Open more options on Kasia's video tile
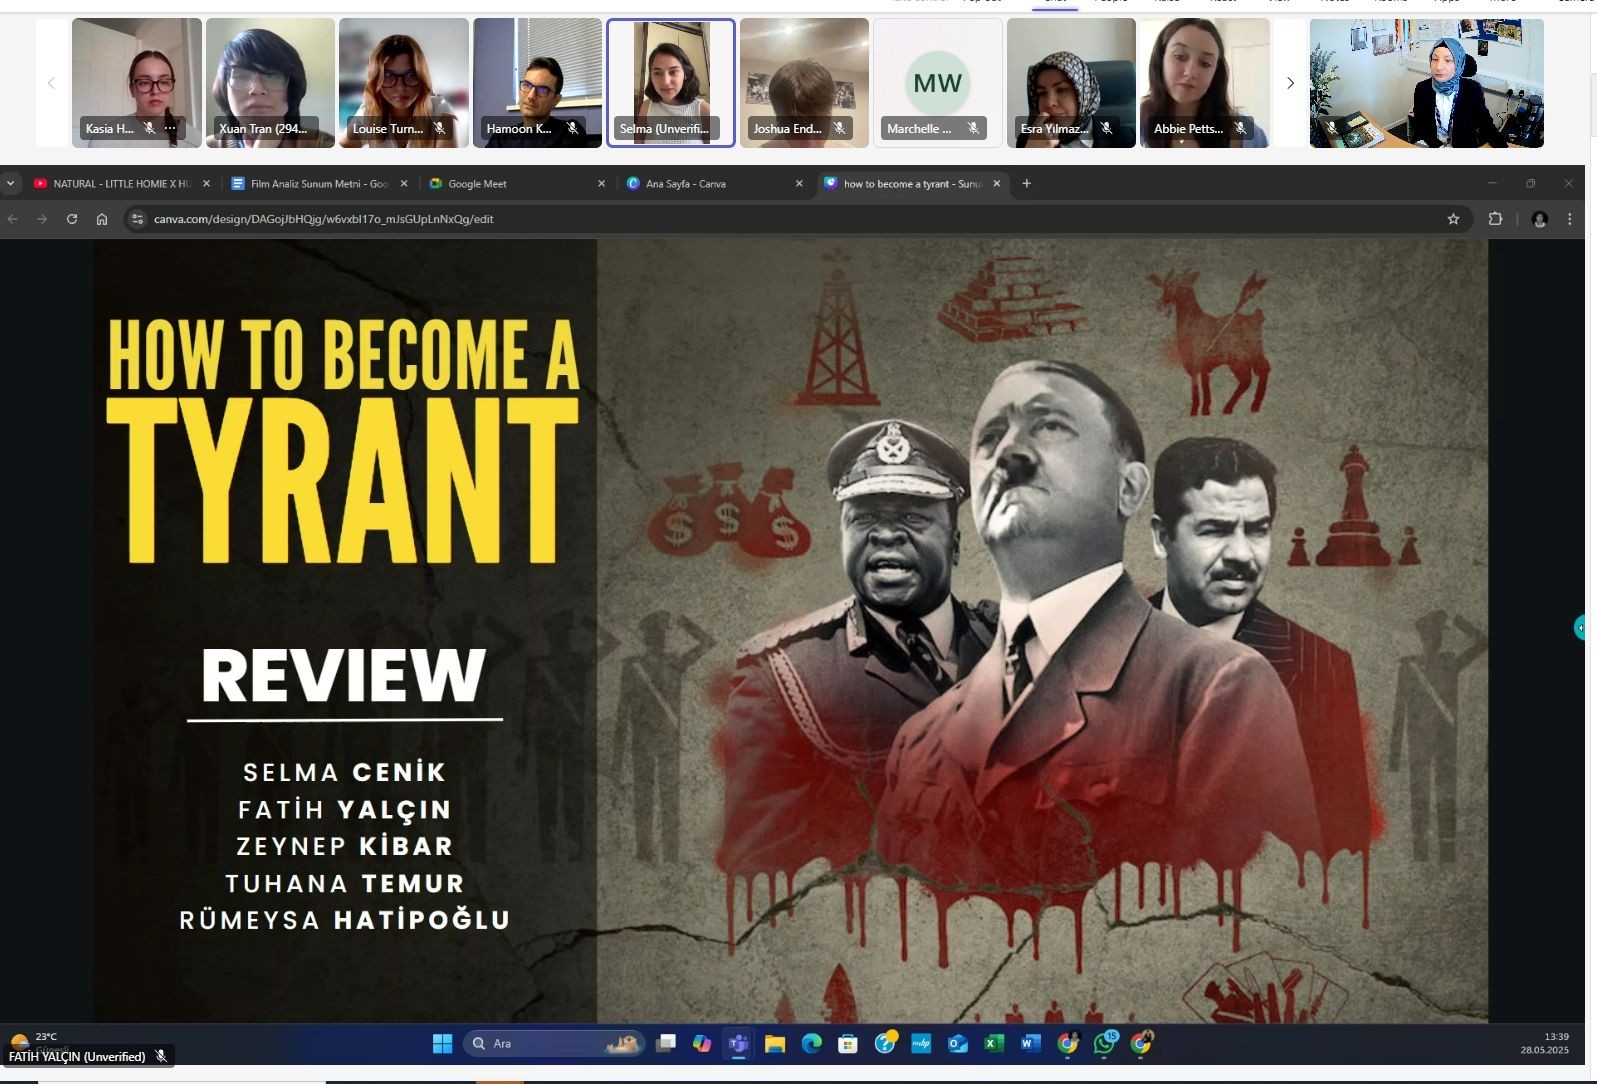 [x=170, y=128]
